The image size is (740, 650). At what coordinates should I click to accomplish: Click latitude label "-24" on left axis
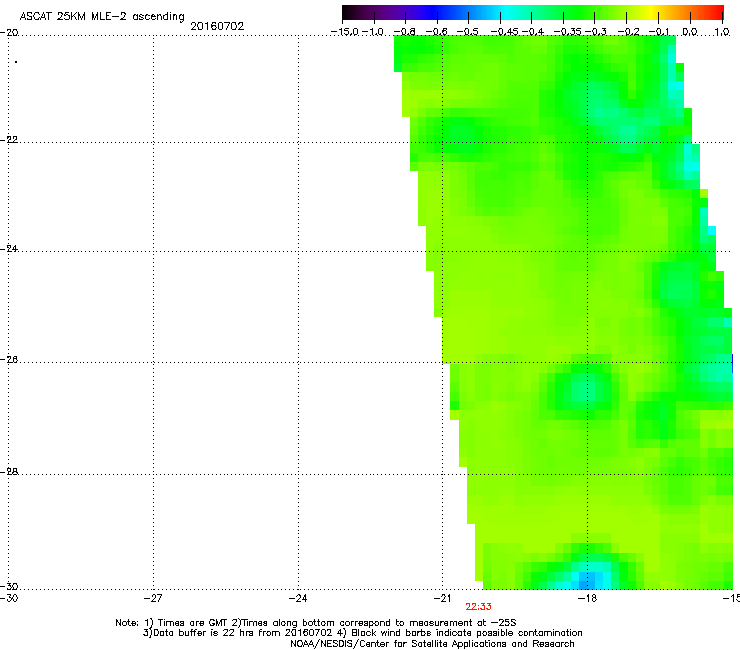click(9, 249)
